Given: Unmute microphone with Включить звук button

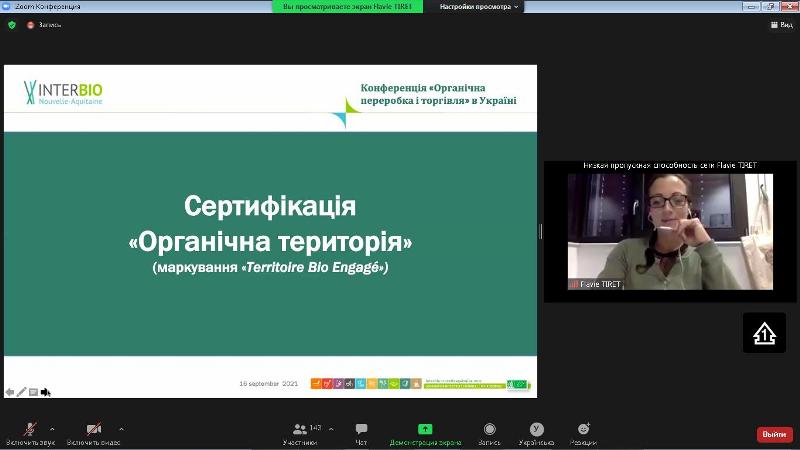Looking at the screenshot, I should (x=31, y=430).
